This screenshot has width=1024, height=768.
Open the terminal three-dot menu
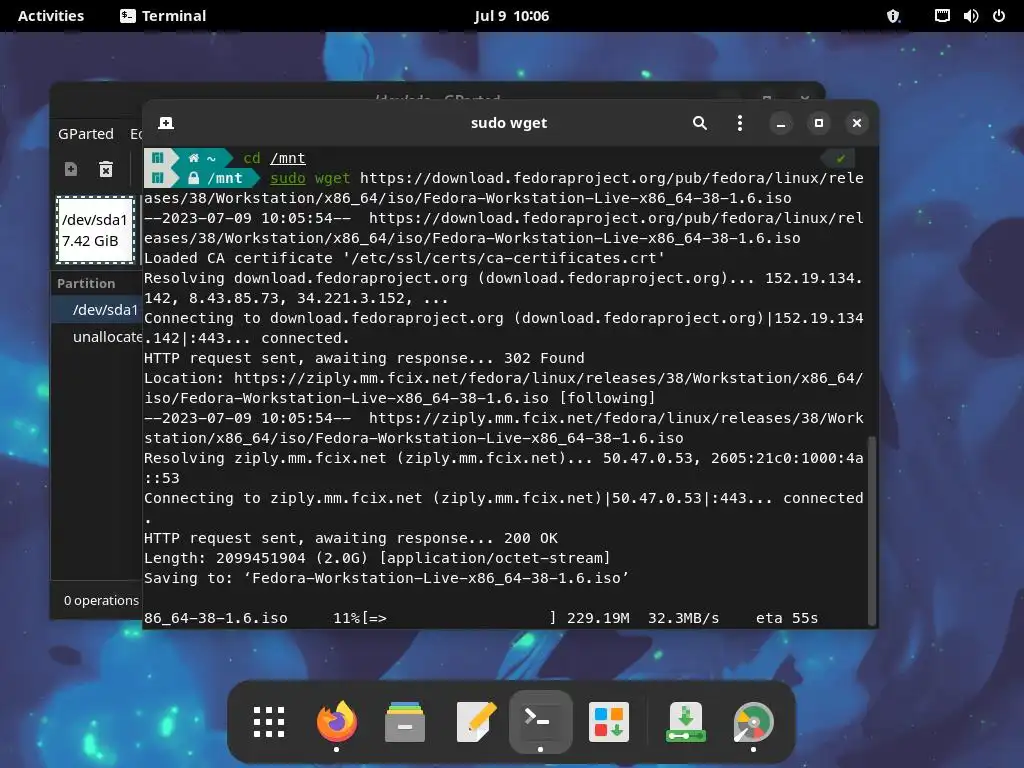(739, 123)
